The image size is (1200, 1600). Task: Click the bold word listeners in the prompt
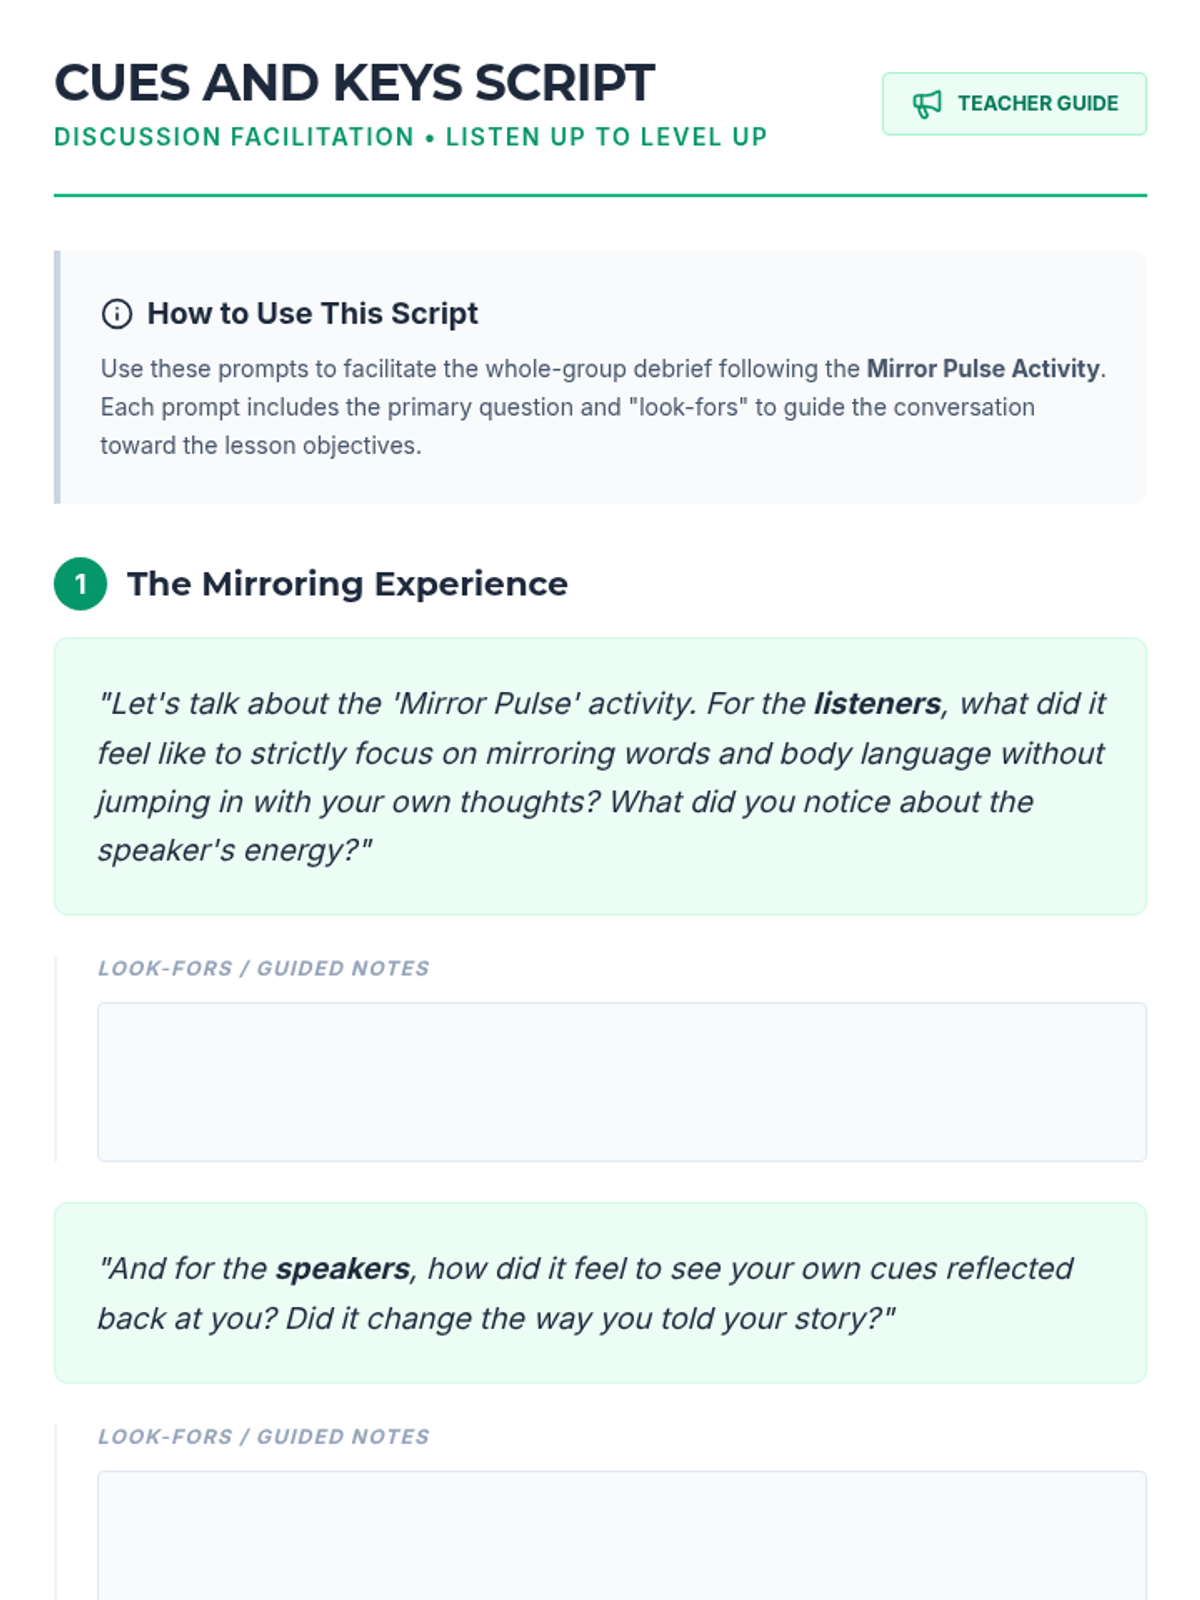pyautogui.click(x=877, y=704)
